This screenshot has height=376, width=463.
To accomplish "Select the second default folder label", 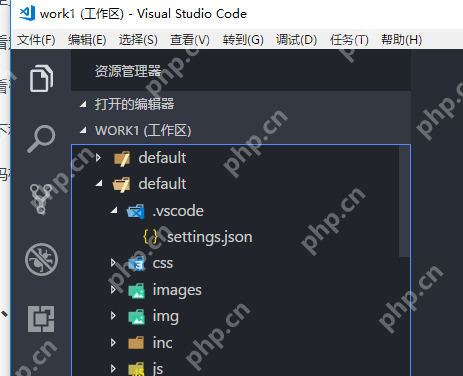I will (162, 184).
